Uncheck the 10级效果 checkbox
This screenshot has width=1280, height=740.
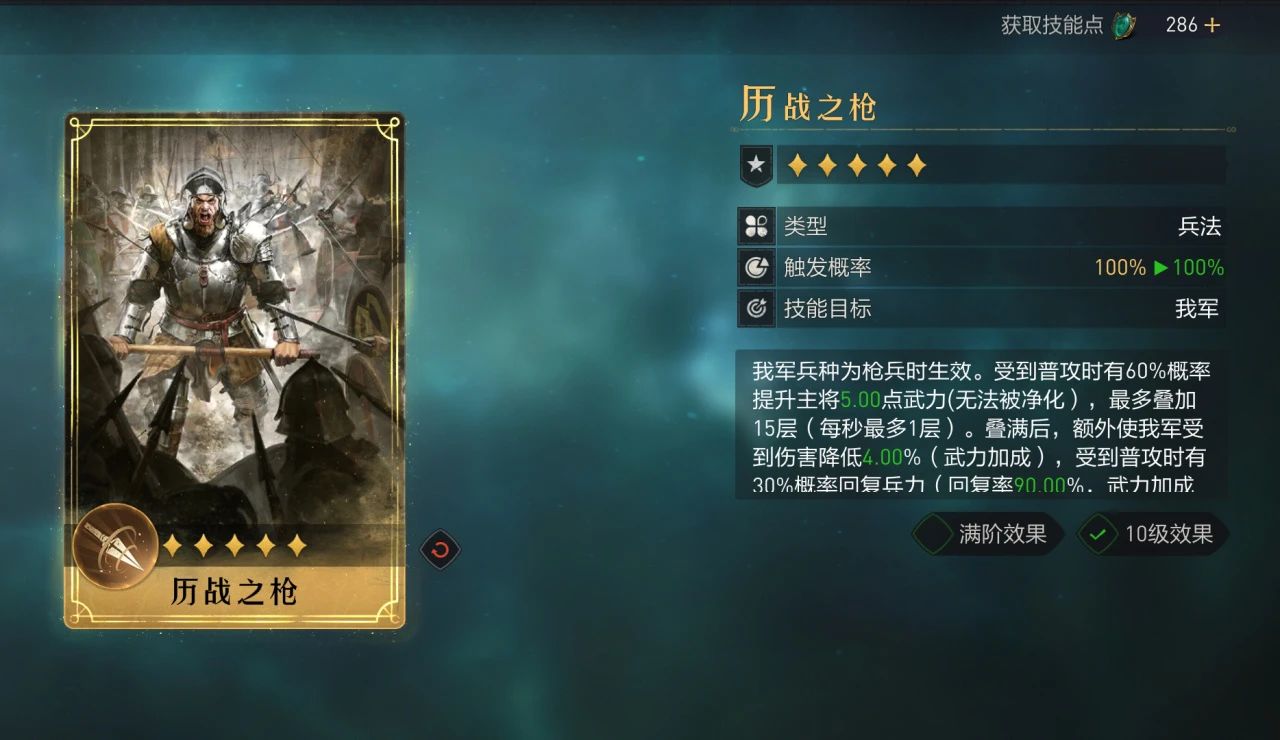(1097, 534)
